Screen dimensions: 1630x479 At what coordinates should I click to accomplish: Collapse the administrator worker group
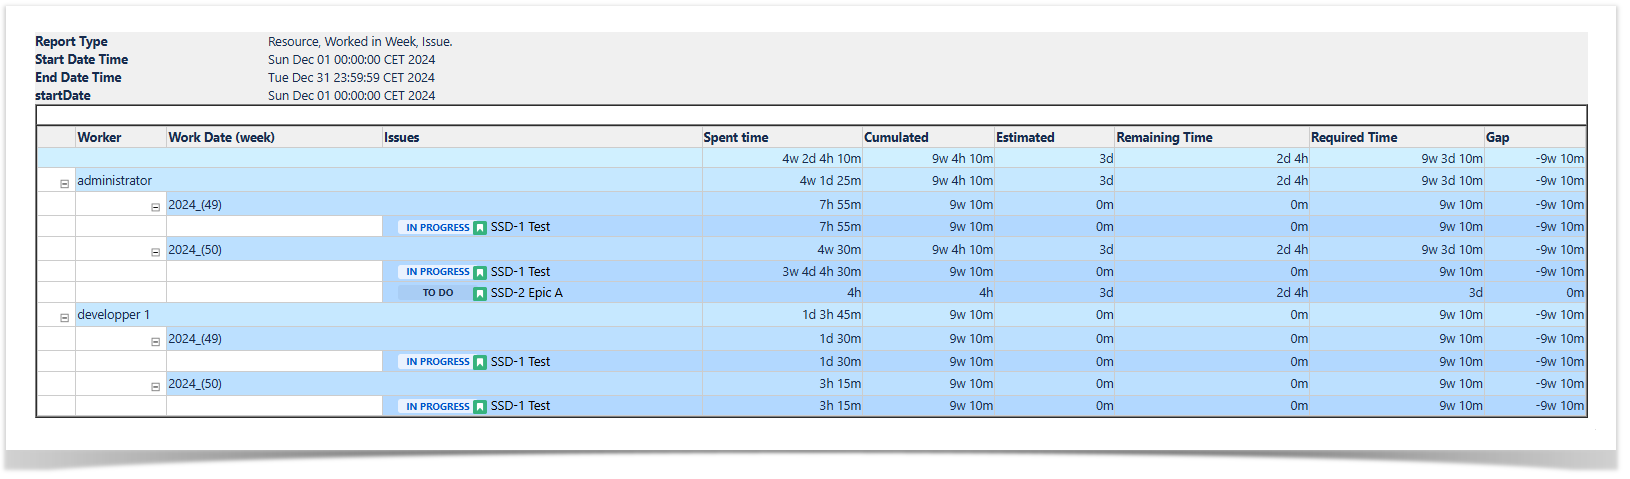pos(64,184)
